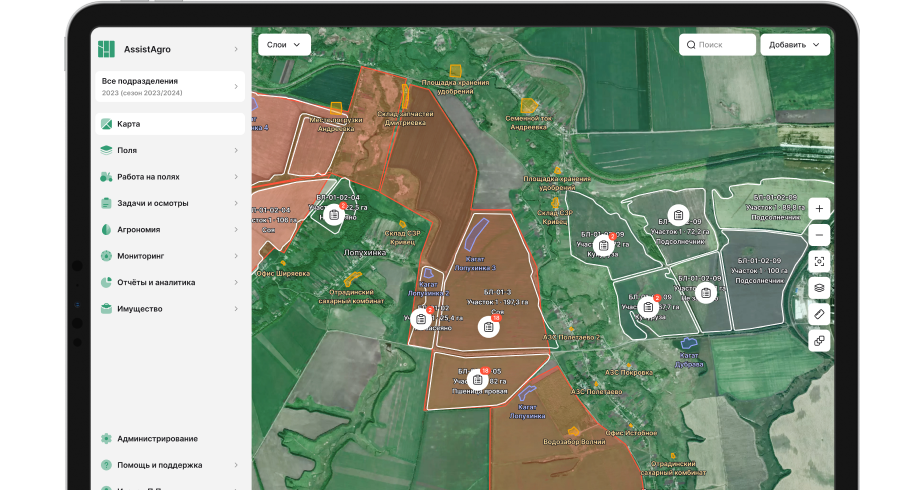Click the AssistAgro logo icon
Screen dimensions: 924x490
(x=107, y=49)
